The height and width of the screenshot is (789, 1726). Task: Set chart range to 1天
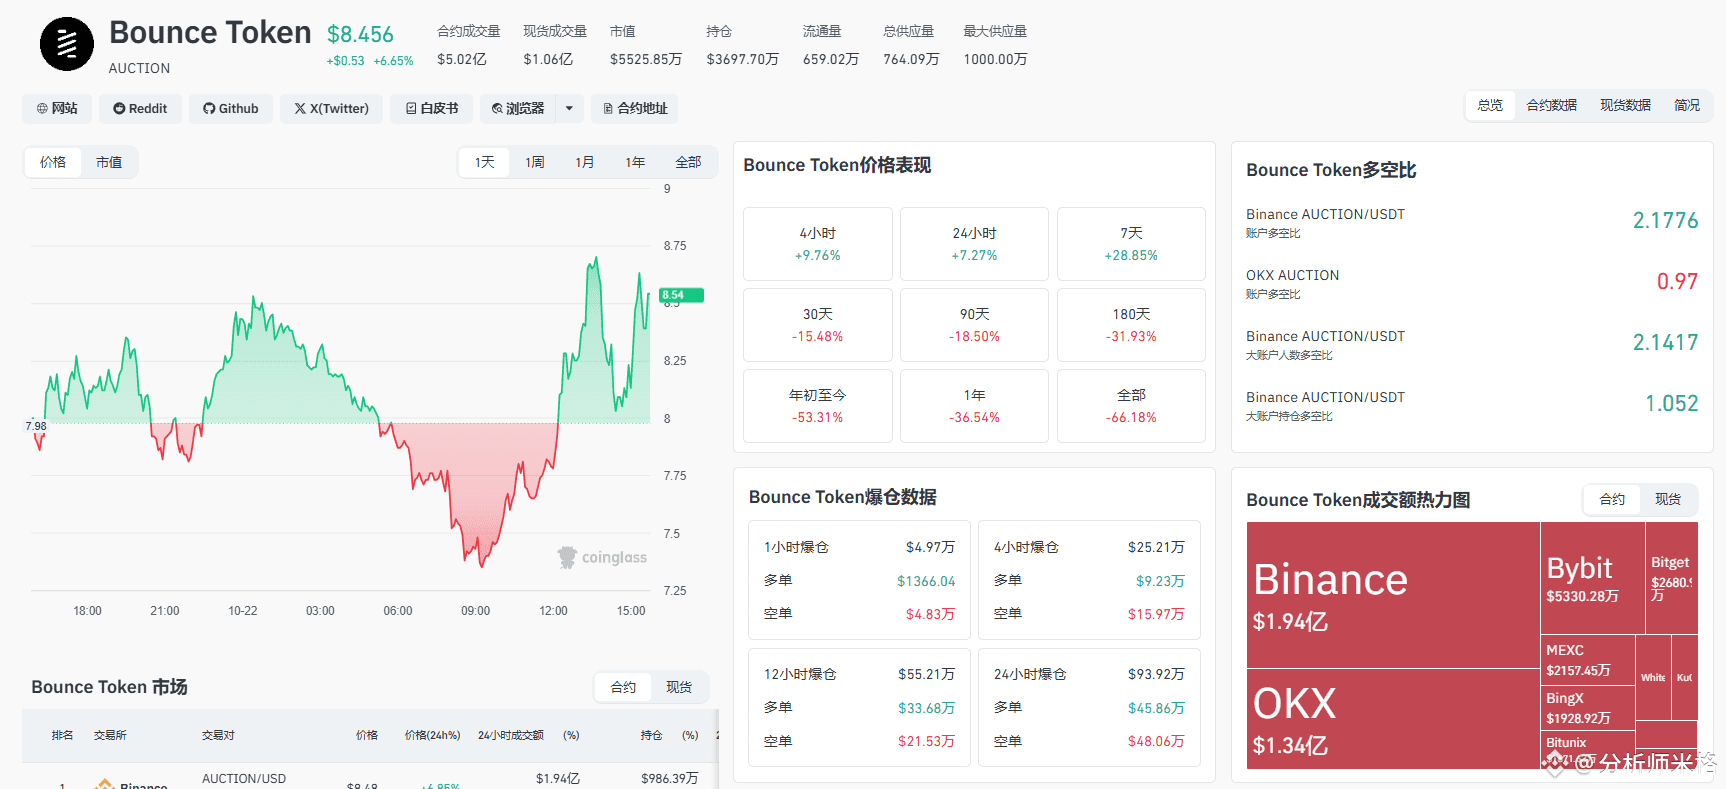pyautogui.click(x=485, y=162)
